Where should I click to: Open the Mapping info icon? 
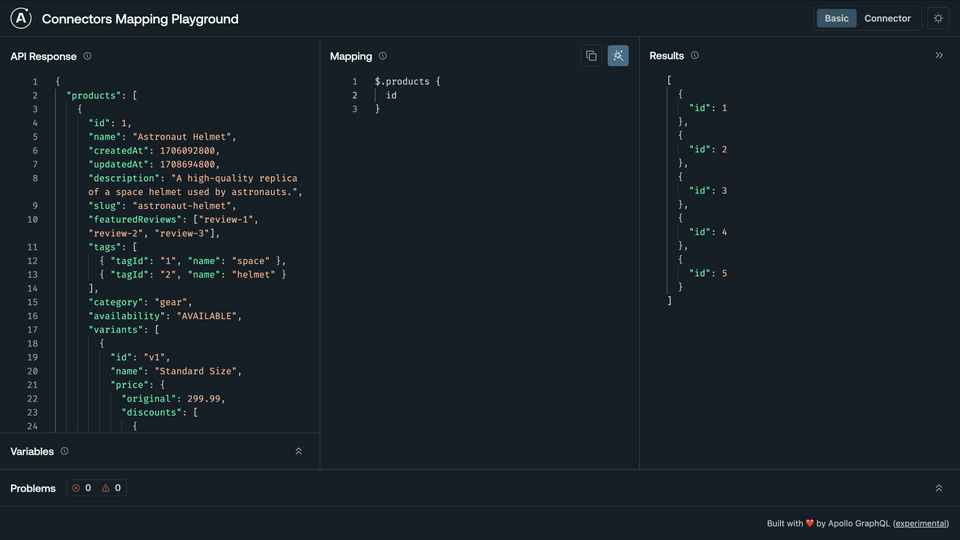(383, 56)
